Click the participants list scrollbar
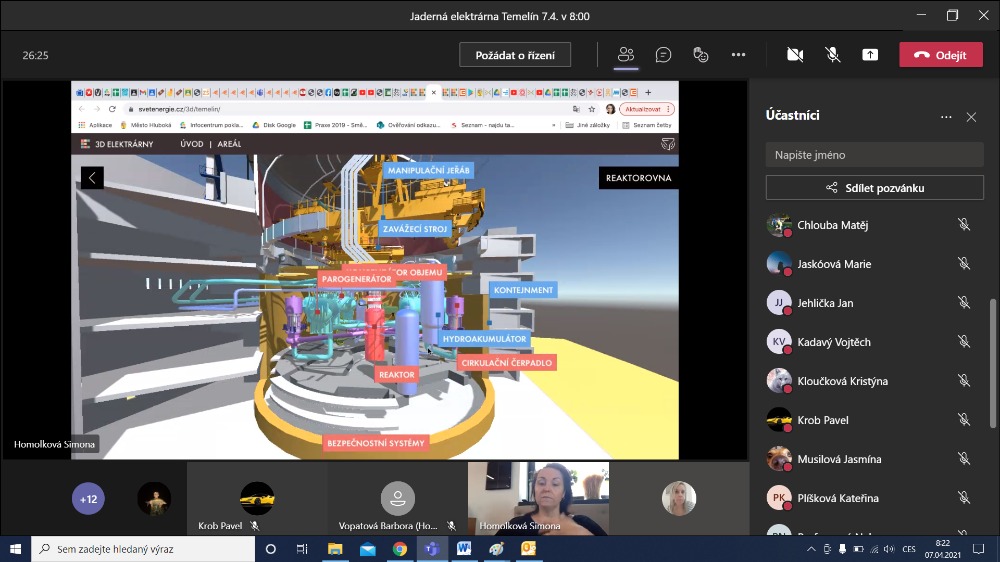The image size is (1000, 562). [x=992, y=360]
